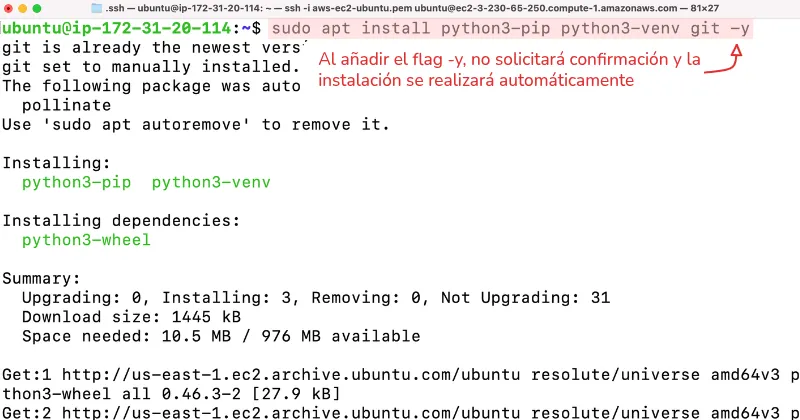
Task: Click the yellow minimize window button
Action: point(22,8)
